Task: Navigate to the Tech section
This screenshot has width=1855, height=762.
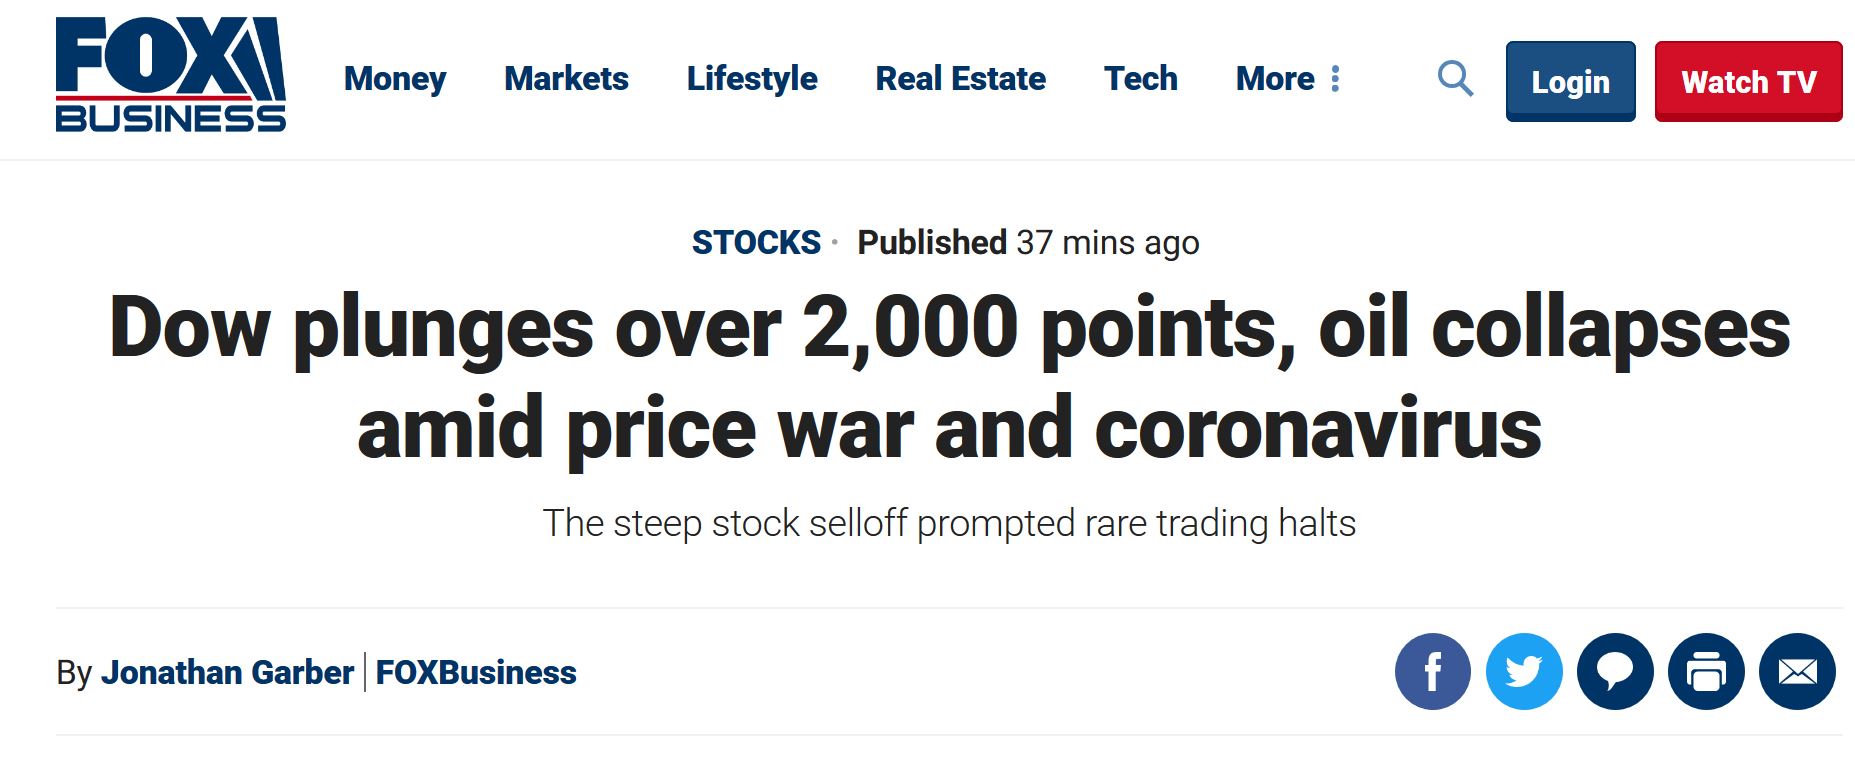Action: point(1140,79)
